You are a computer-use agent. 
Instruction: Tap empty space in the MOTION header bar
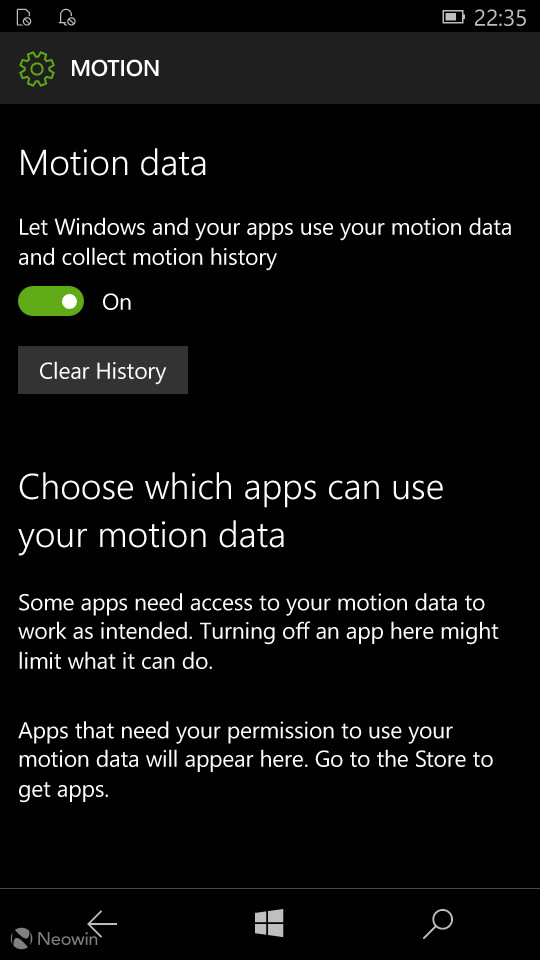click(349, 68)
